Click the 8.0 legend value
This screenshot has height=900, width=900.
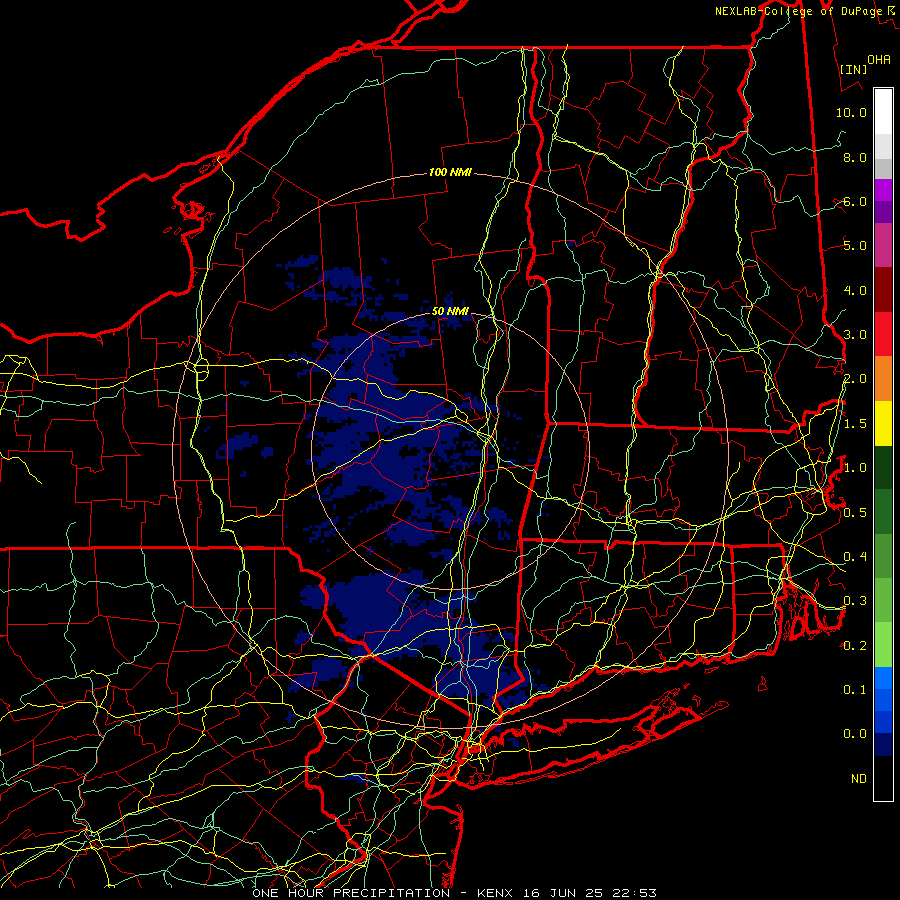[x=855, y=157]
